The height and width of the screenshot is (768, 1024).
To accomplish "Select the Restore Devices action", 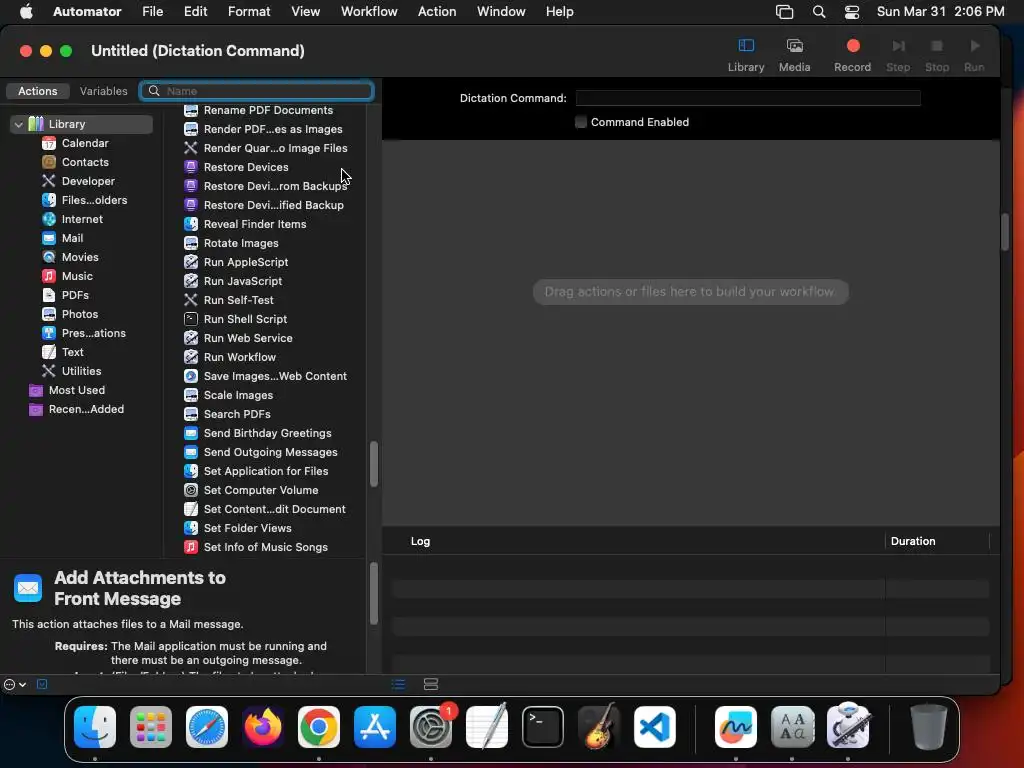I will coord(246,167).
